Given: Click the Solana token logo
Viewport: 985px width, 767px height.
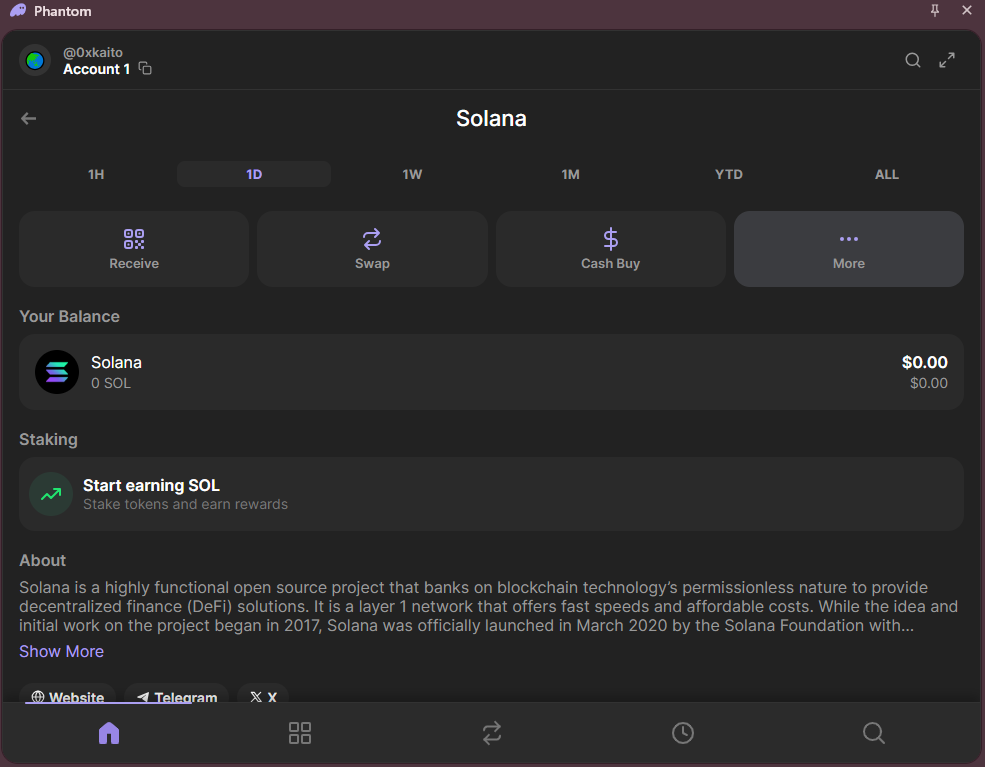Looking at the screenshot, I should click(57, 372).
